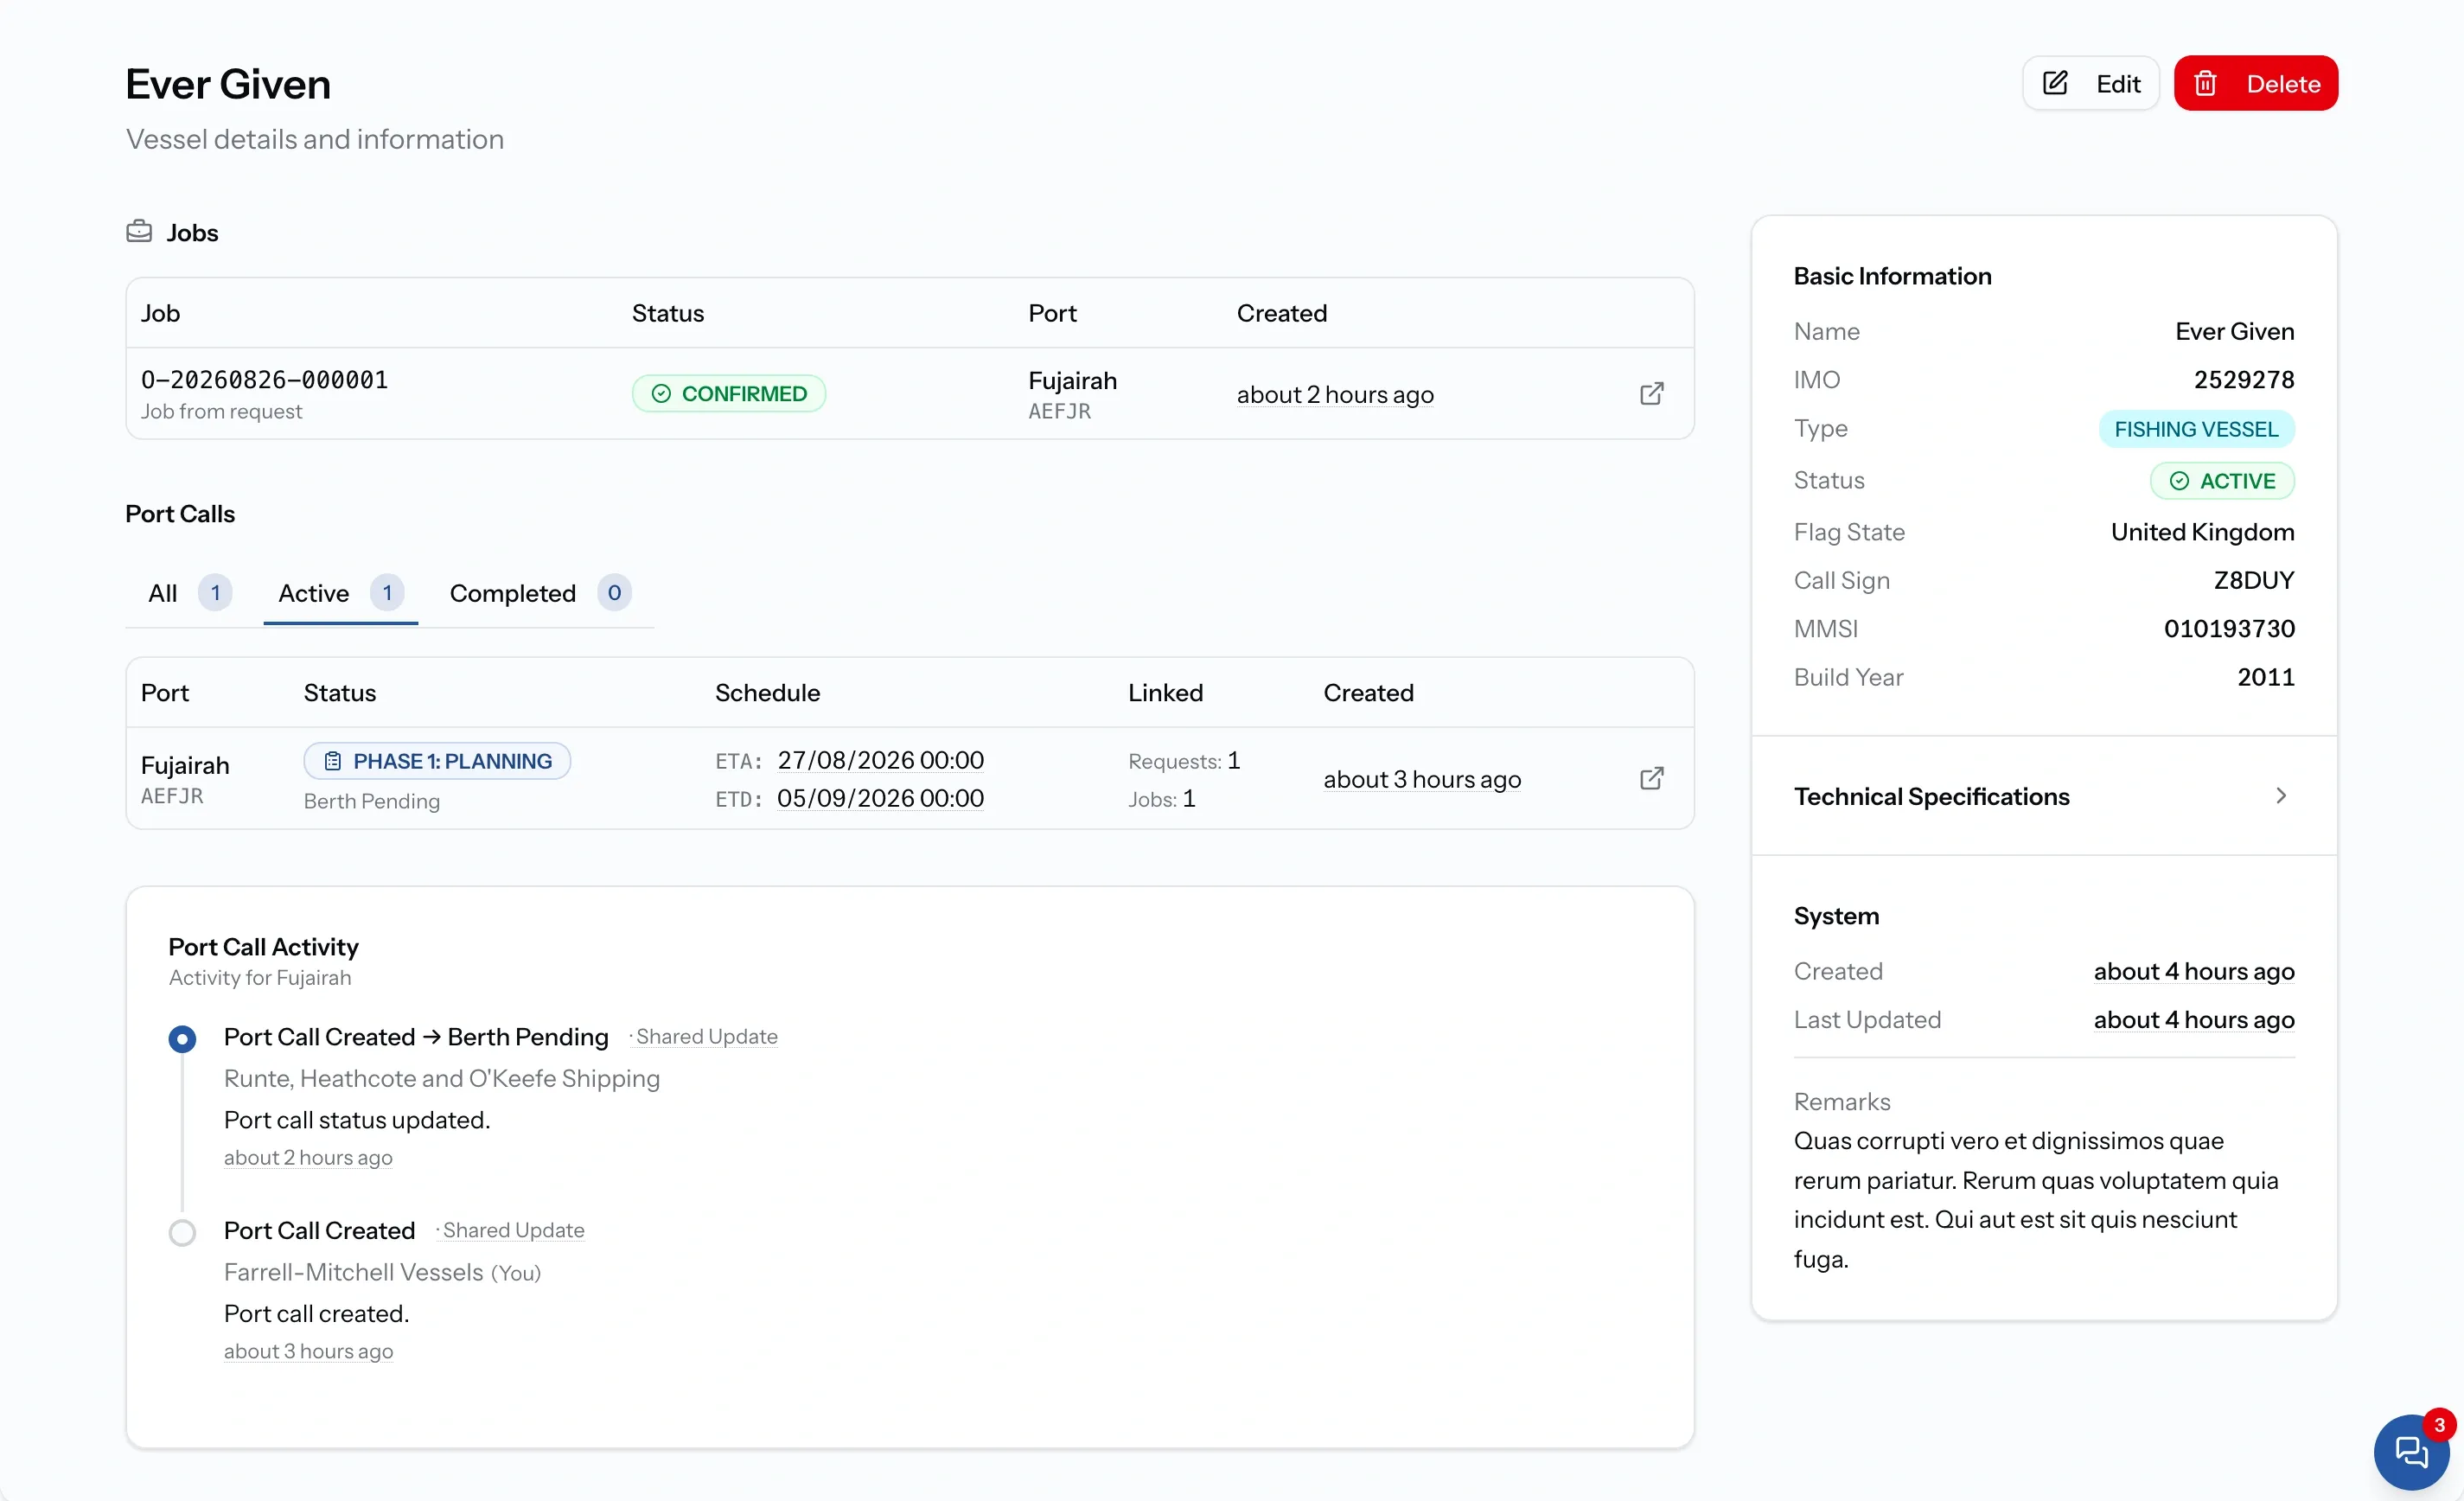The height and width of the screenshot is (1501, 2464).
Task: Click the Ever Given page title
Action: click(x=228, y=84)
